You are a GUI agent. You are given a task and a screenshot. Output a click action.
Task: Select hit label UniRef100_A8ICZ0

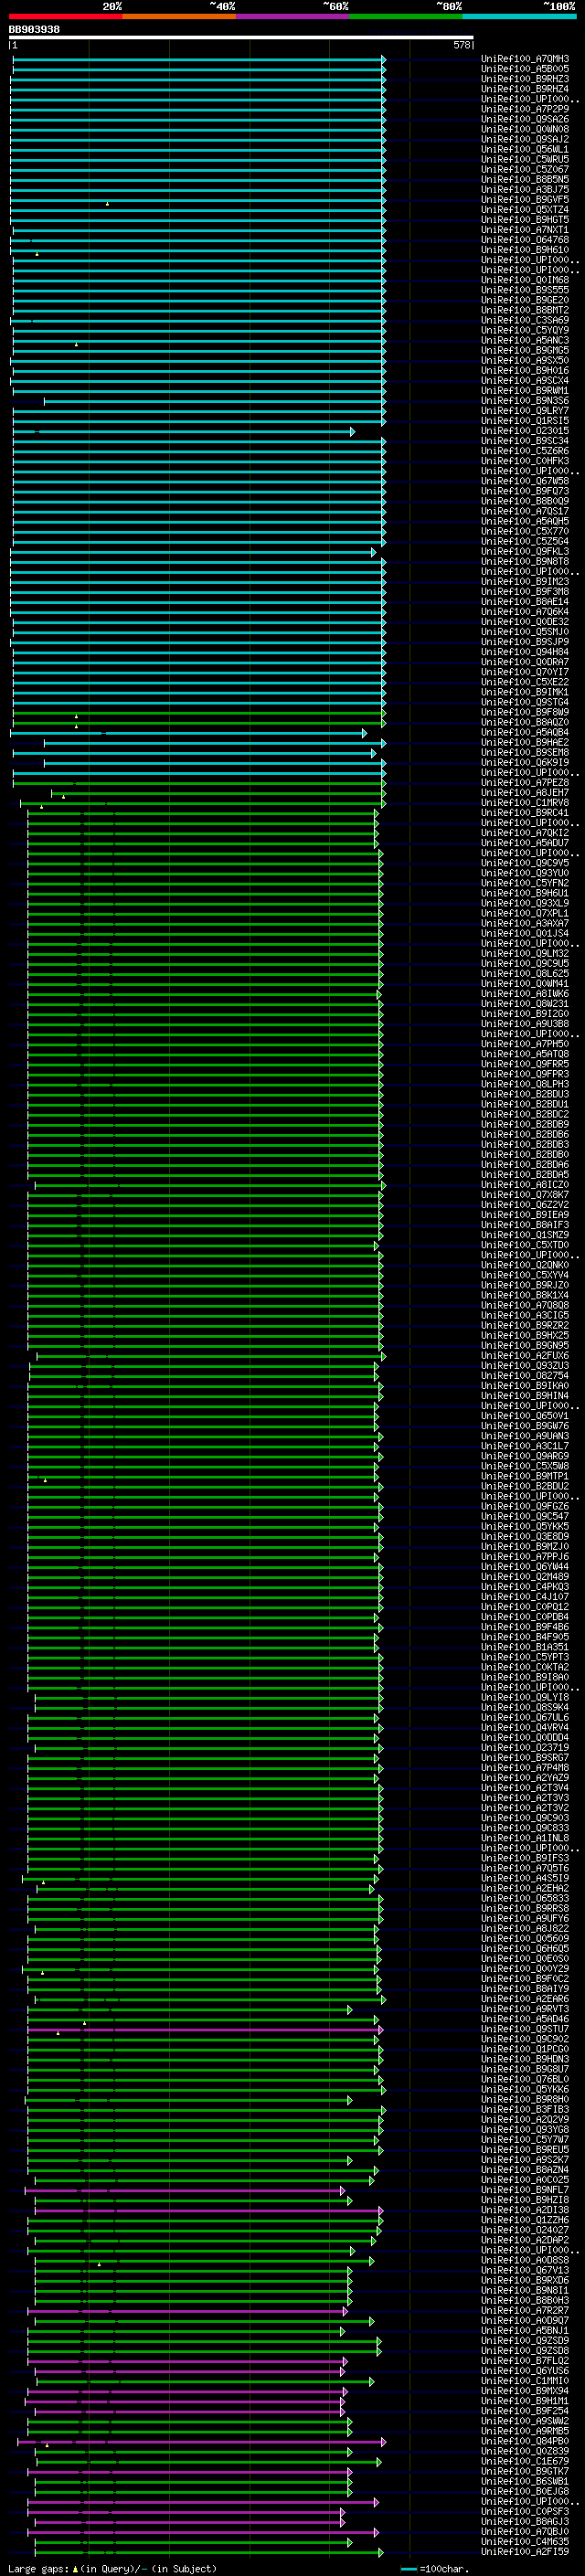(x=525, y=1185)
